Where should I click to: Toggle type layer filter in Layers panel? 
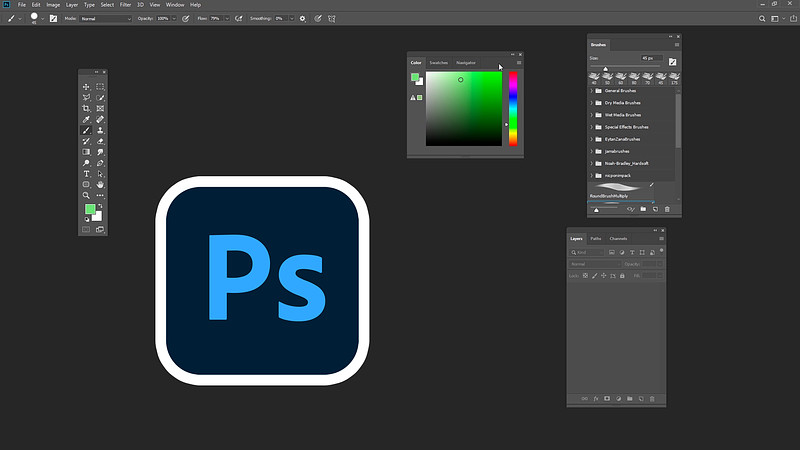632,252
